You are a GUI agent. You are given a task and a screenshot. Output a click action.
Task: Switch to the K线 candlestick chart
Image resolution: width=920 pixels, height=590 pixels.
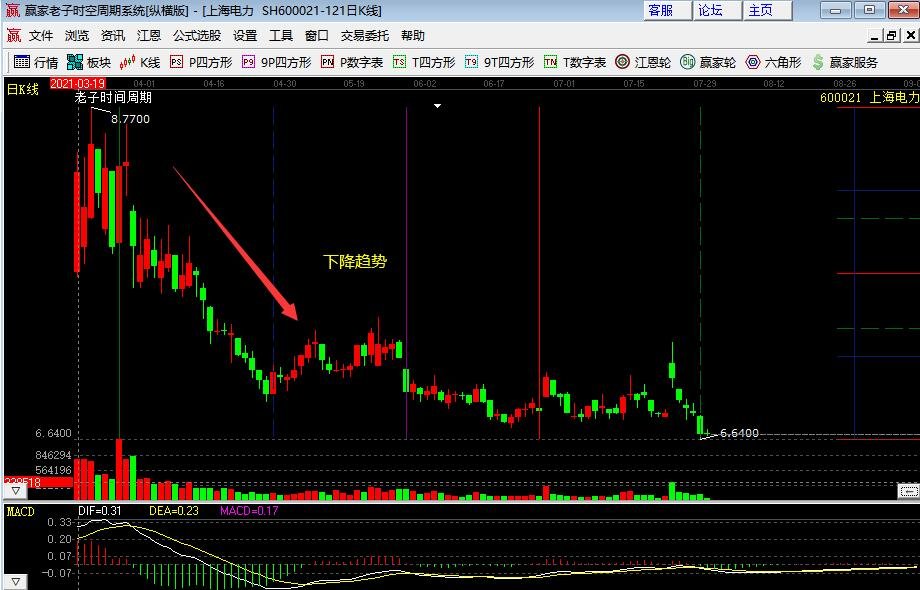pos(140,62)
